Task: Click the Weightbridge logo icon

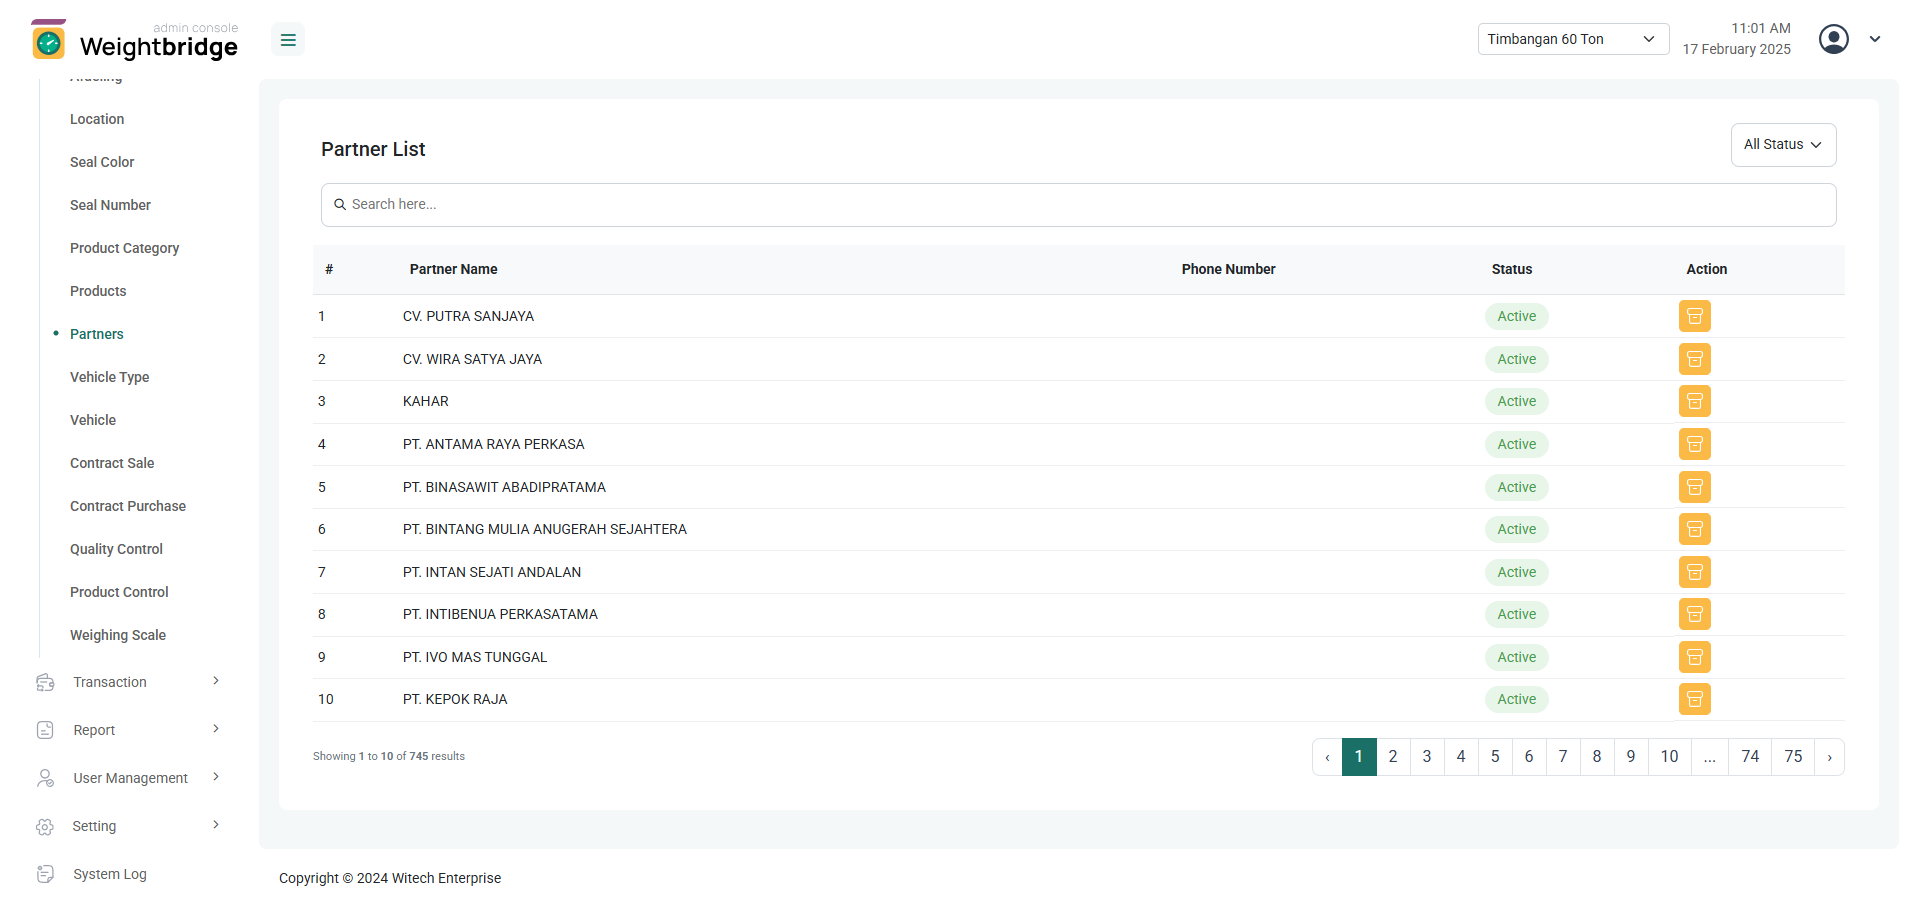Action: click(x=48, y=40)
